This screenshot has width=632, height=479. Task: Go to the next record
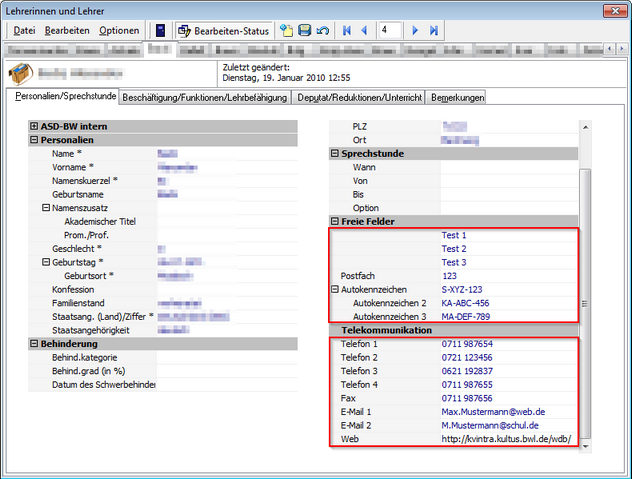click(415, 31)
